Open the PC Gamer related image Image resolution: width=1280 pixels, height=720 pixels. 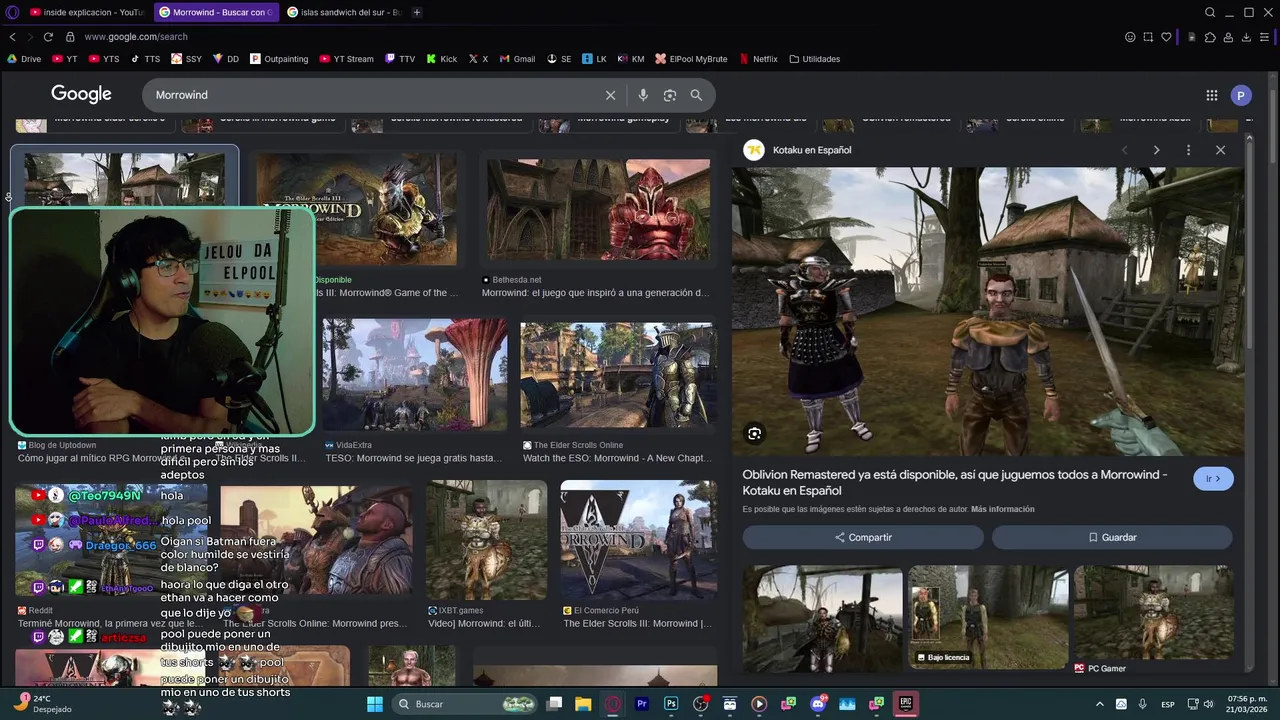[1153, 613]
